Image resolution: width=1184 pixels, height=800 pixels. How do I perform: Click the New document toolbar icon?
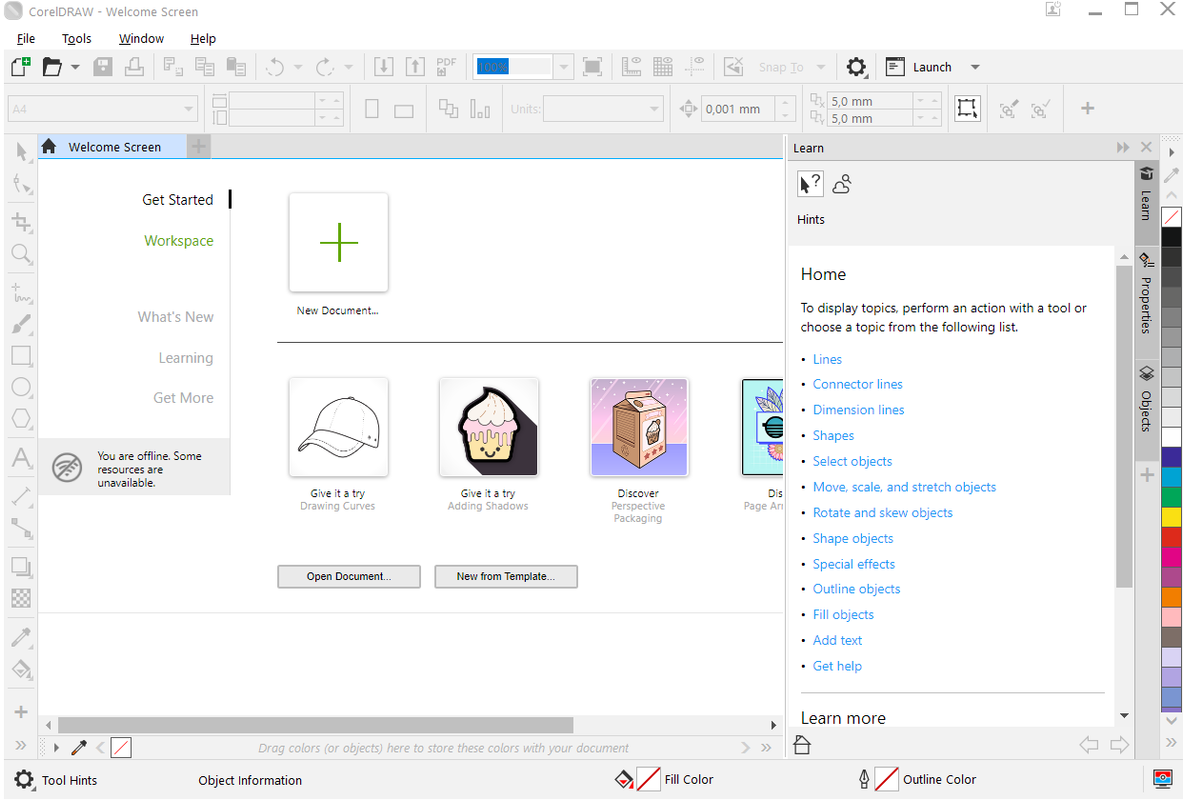[21, 66]
